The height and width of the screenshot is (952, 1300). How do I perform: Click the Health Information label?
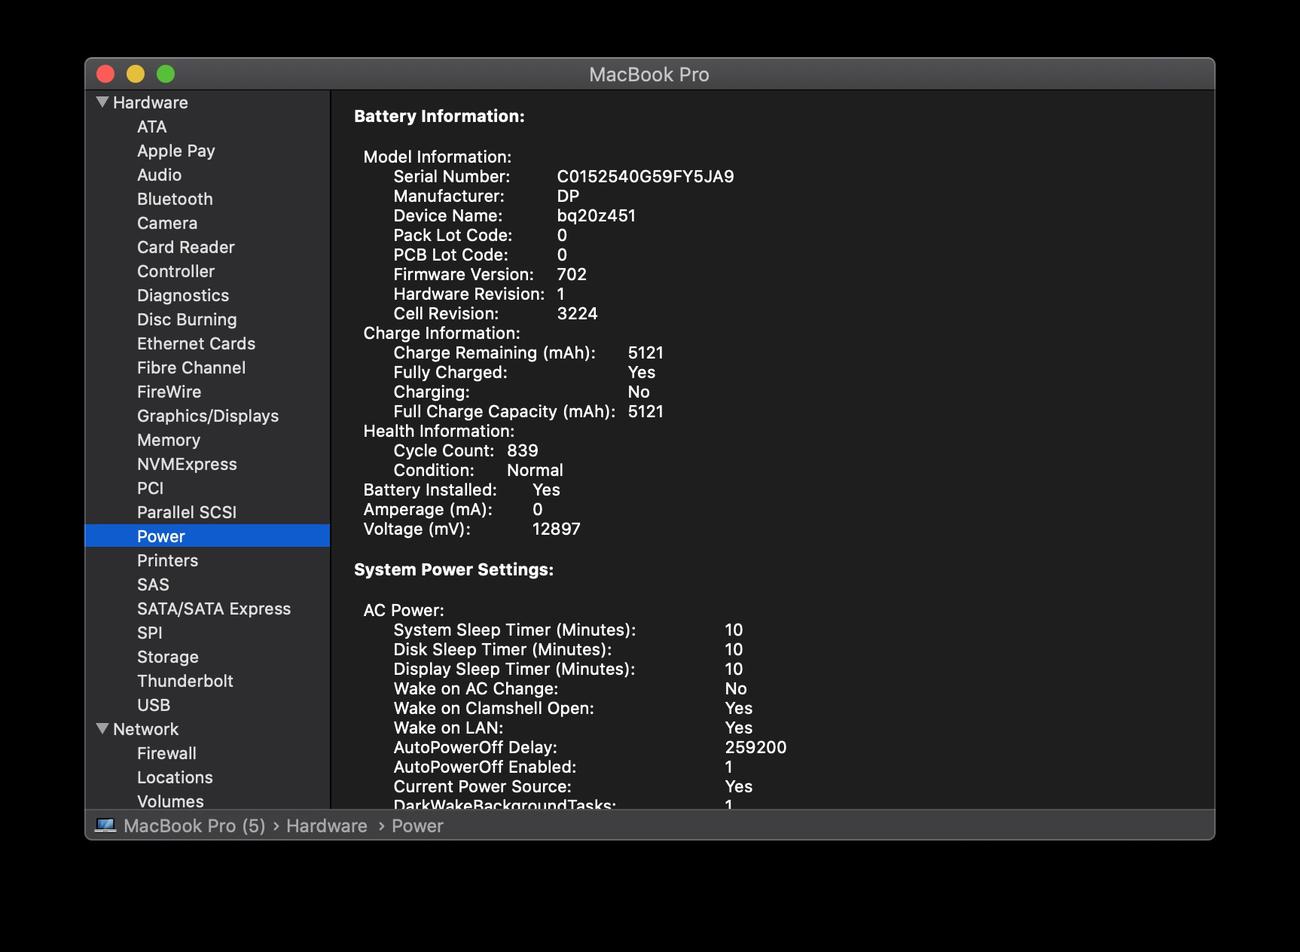tap(439, 431)
